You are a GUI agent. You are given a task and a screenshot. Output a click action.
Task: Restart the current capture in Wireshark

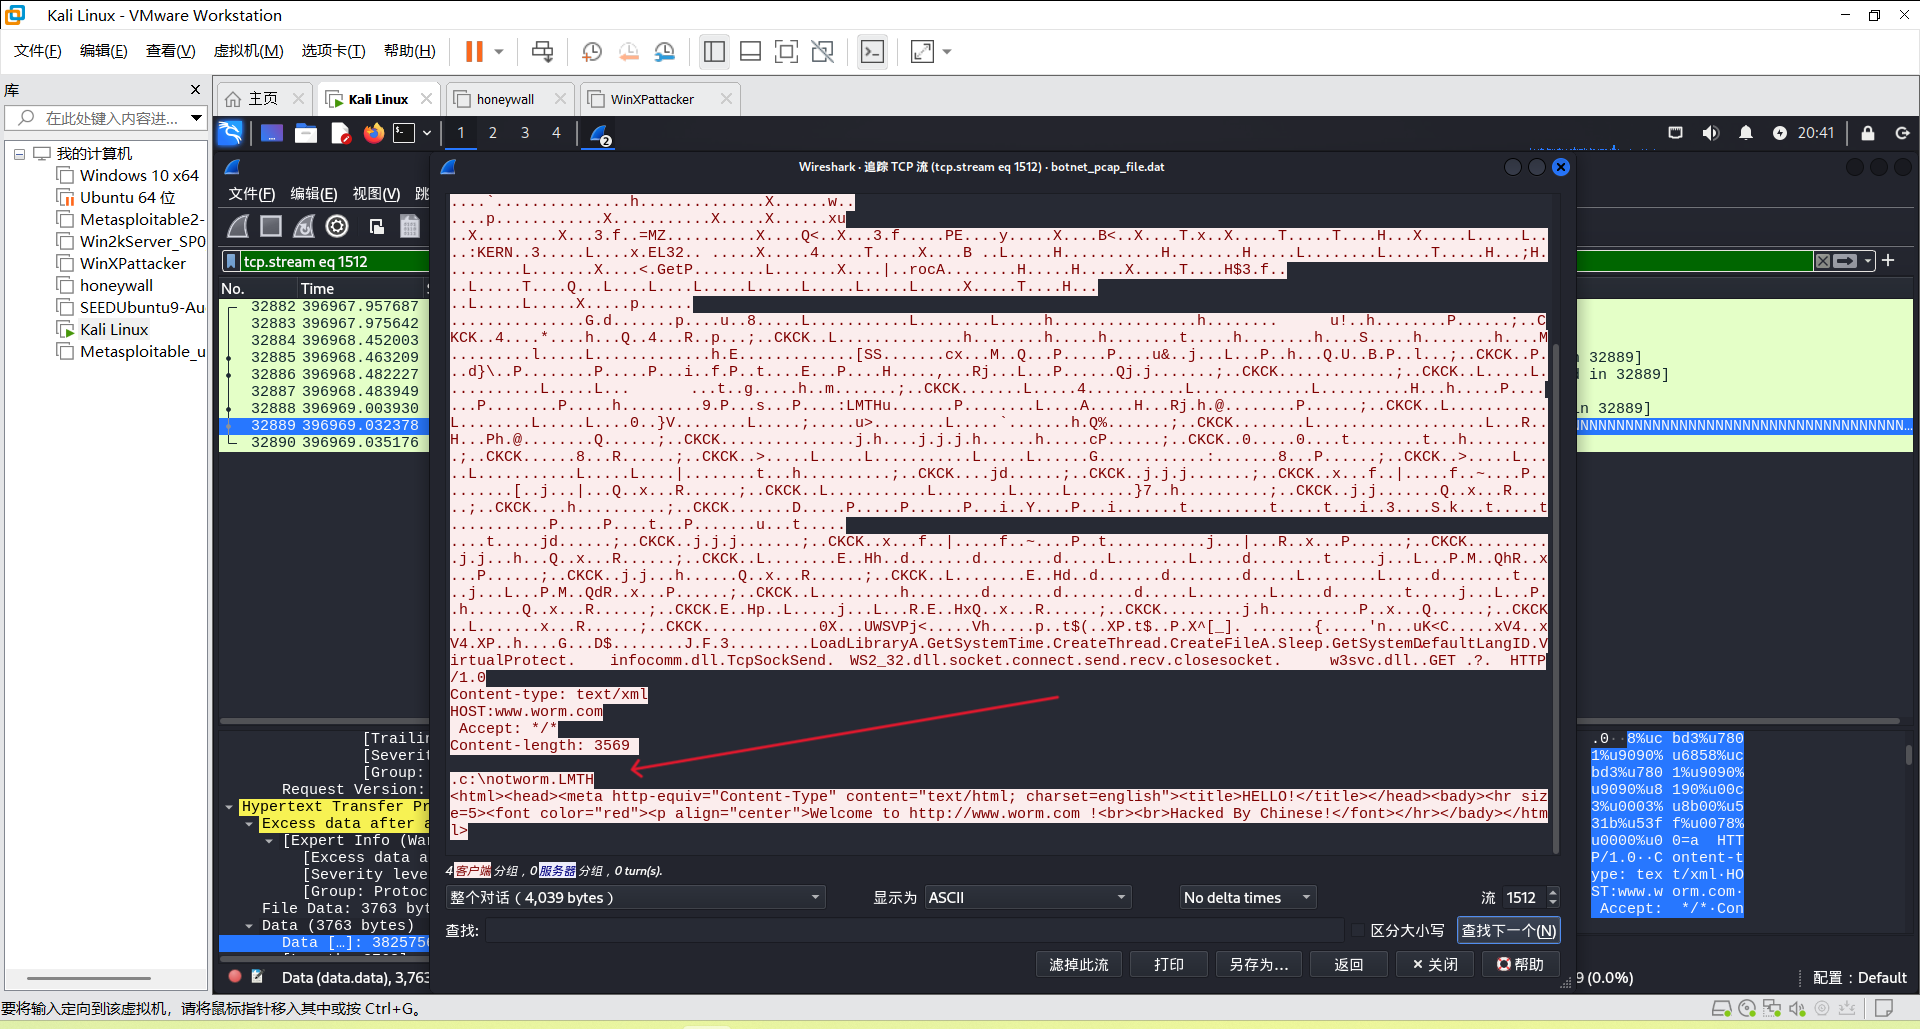[304, 227]
